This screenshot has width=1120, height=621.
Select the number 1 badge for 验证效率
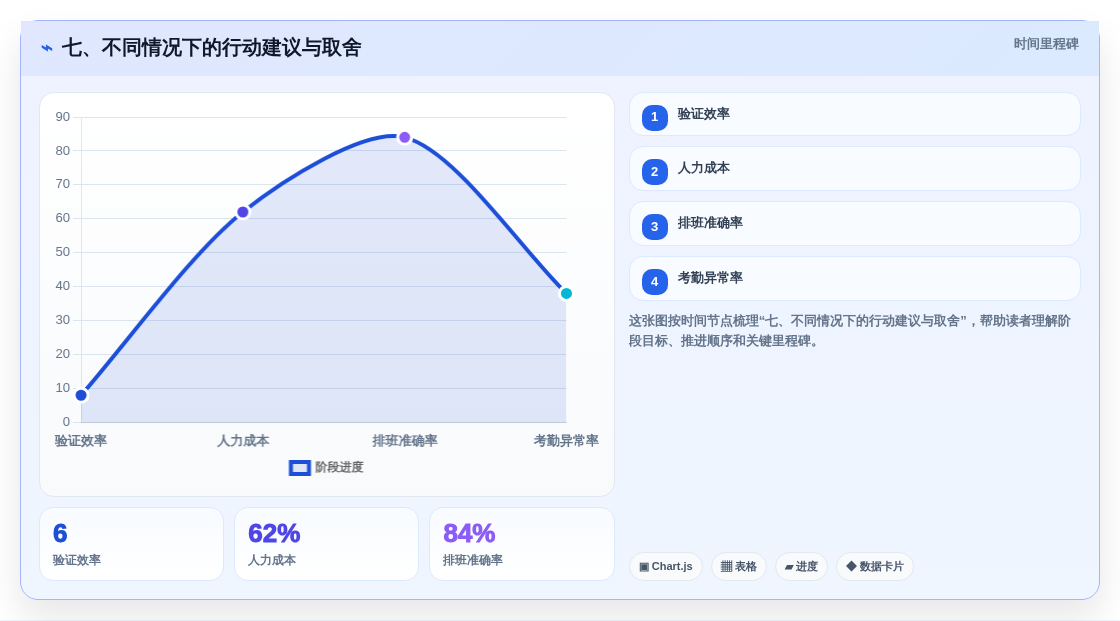pos(654,117)
